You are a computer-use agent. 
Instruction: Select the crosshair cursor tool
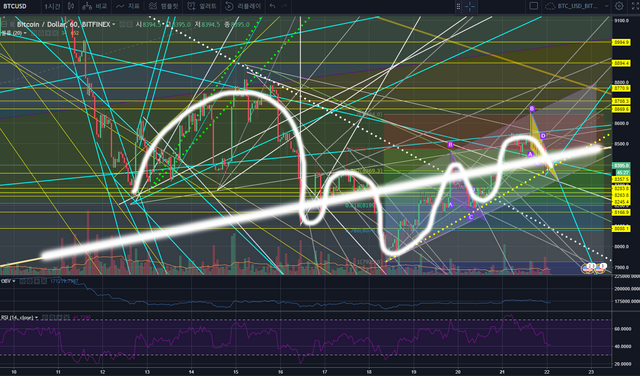[470, 6]
